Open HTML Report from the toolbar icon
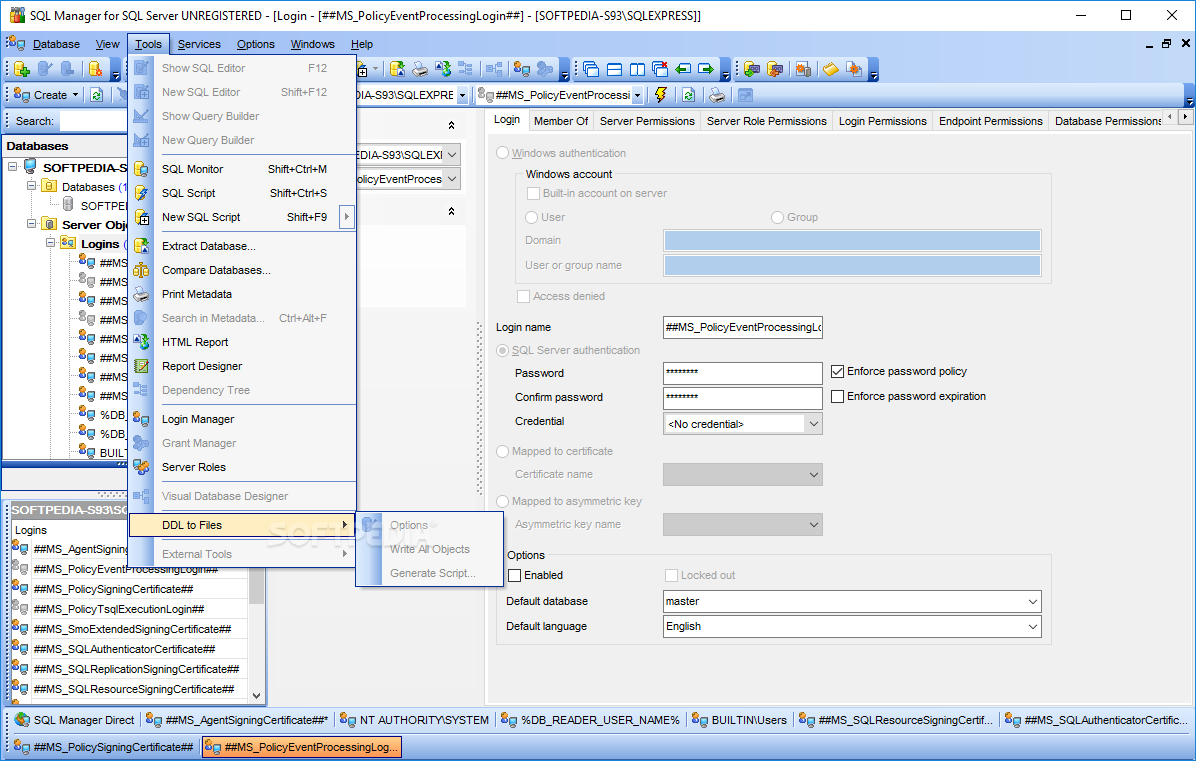The height and width of the screenshot is (761, 1196). 443,69
